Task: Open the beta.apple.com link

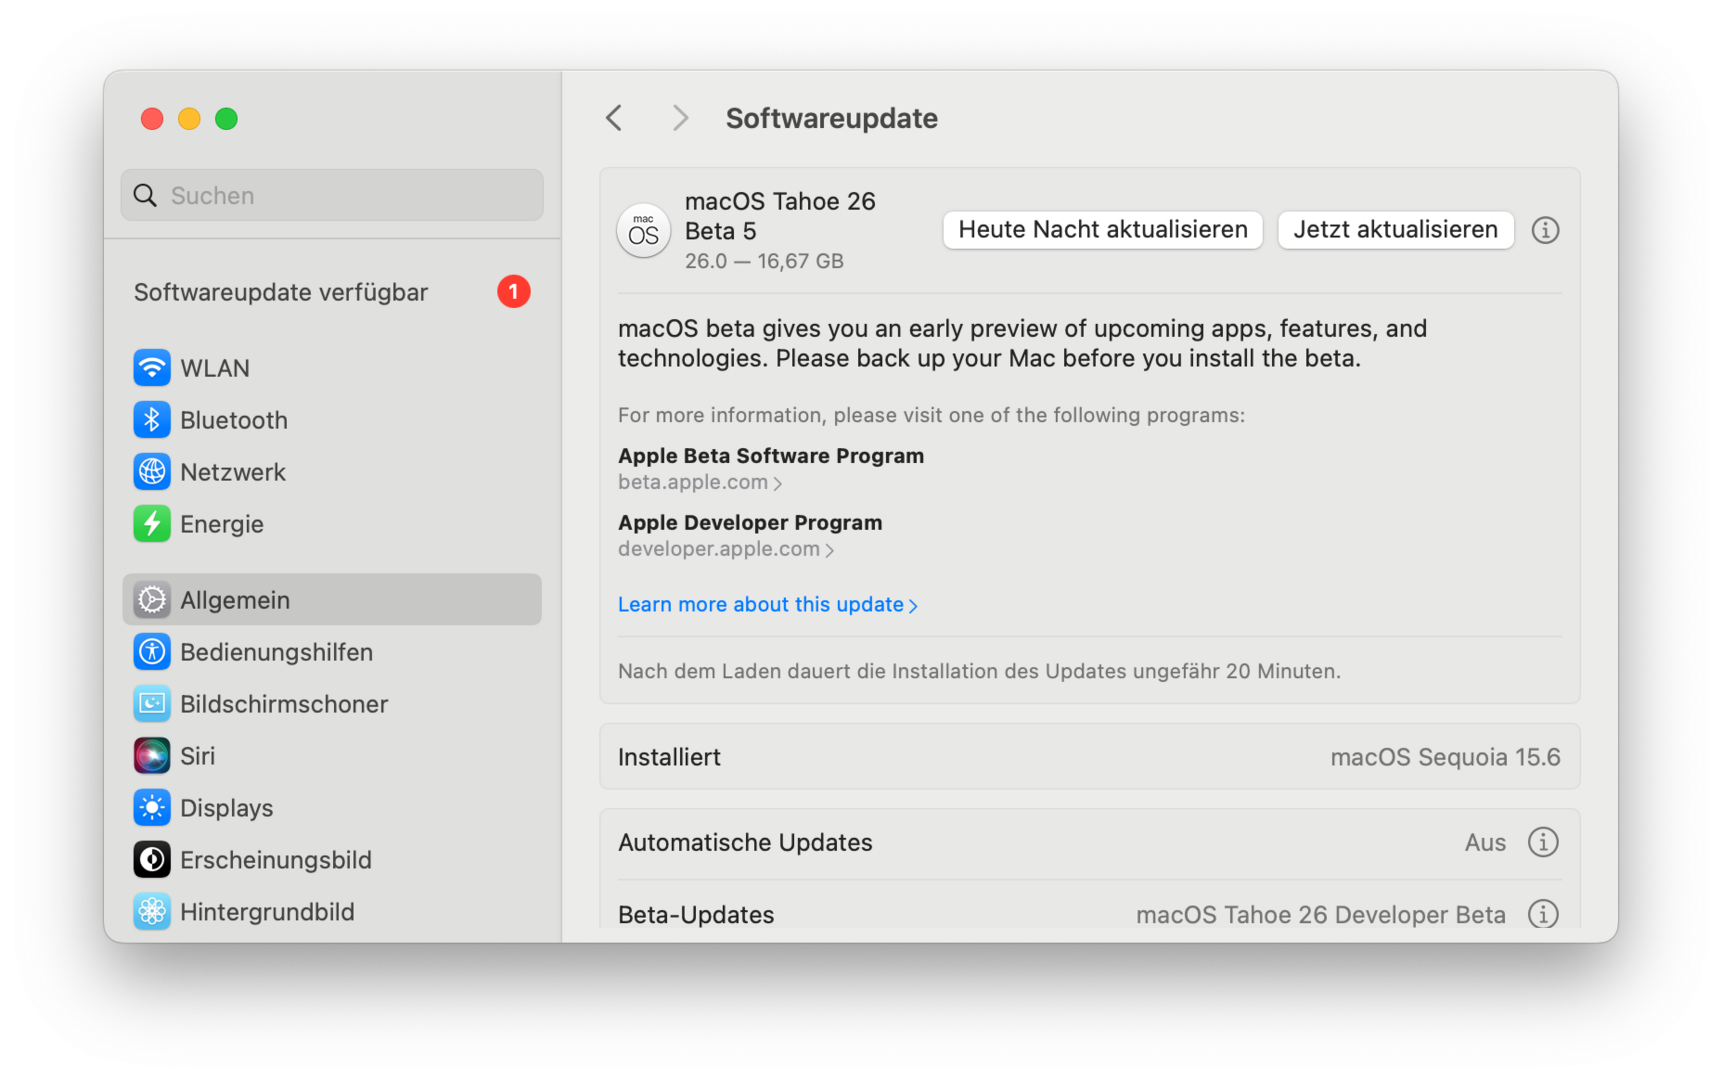Action: 700,482
